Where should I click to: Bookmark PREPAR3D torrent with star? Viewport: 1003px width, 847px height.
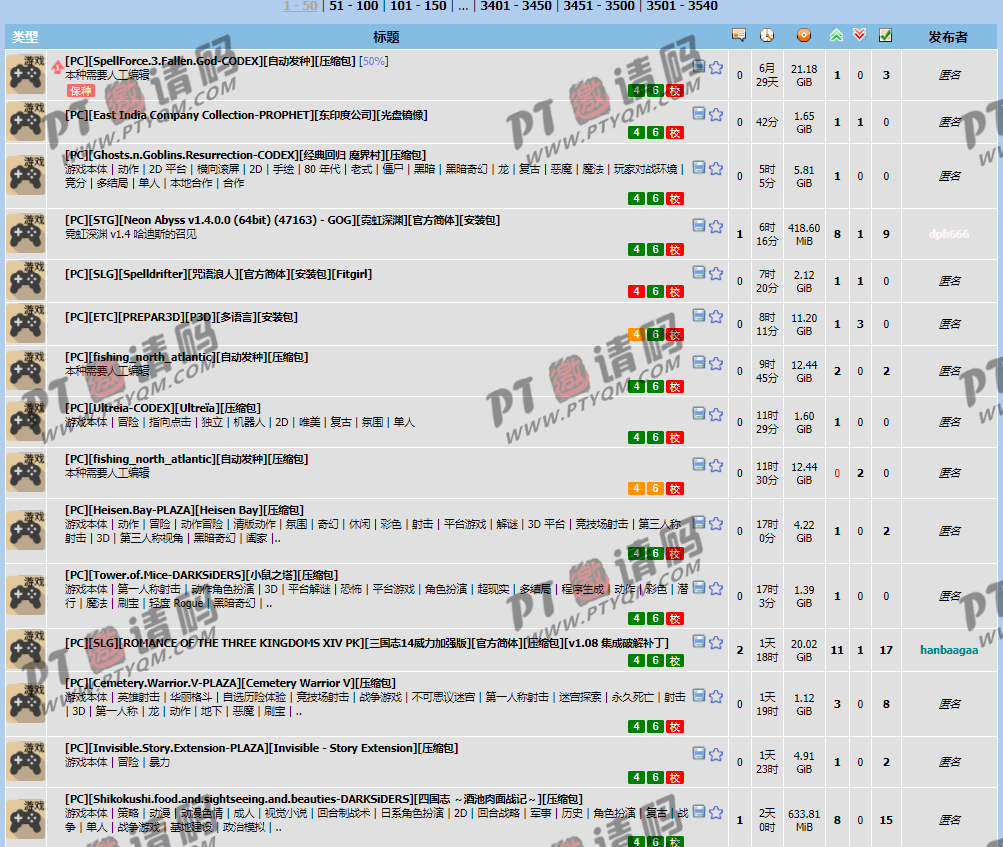716,316
